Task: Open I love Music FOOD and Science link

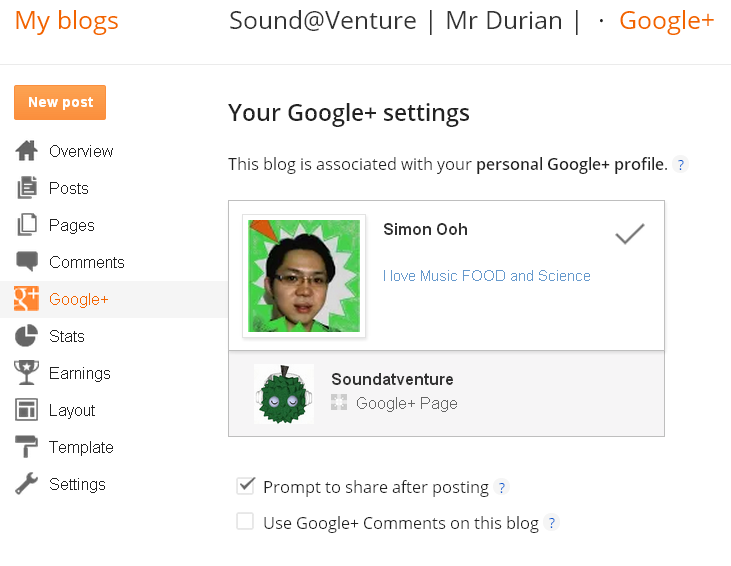Action: 487,276
